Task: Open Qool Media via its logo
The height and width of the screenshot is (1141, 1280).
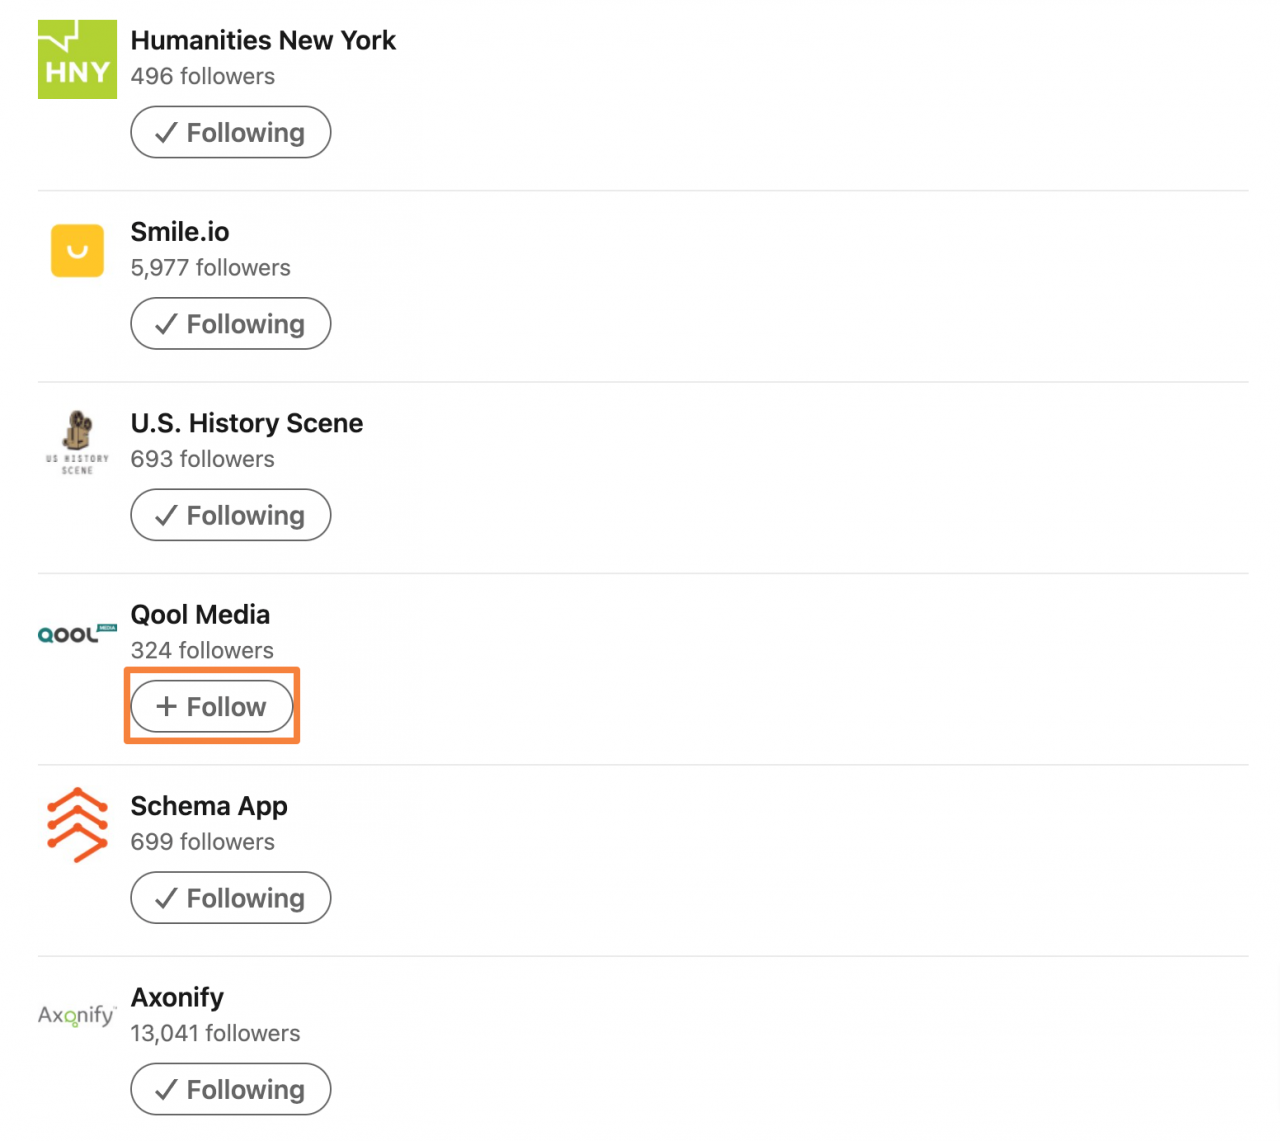Action: click(x=77, y=632)
